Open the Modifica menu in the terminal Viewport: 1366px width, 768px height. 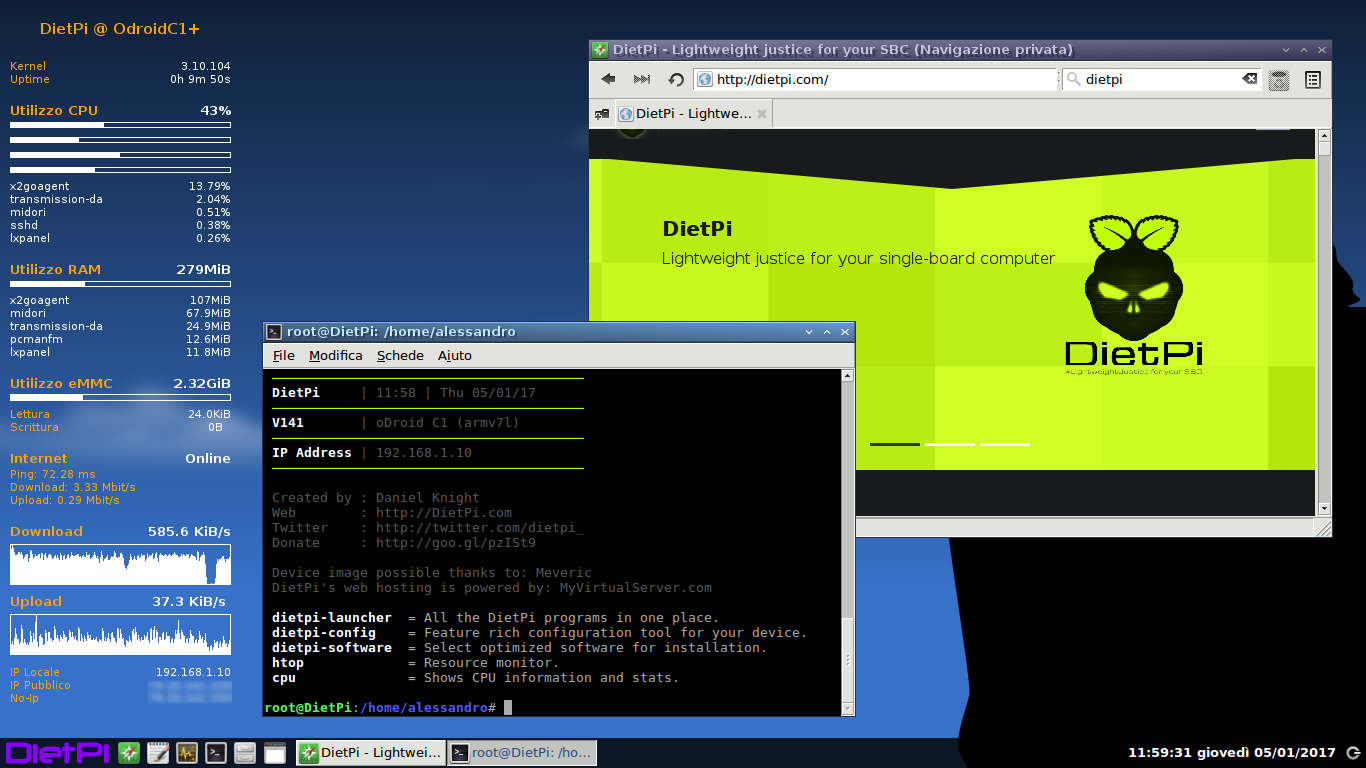[x=336, y=356]
